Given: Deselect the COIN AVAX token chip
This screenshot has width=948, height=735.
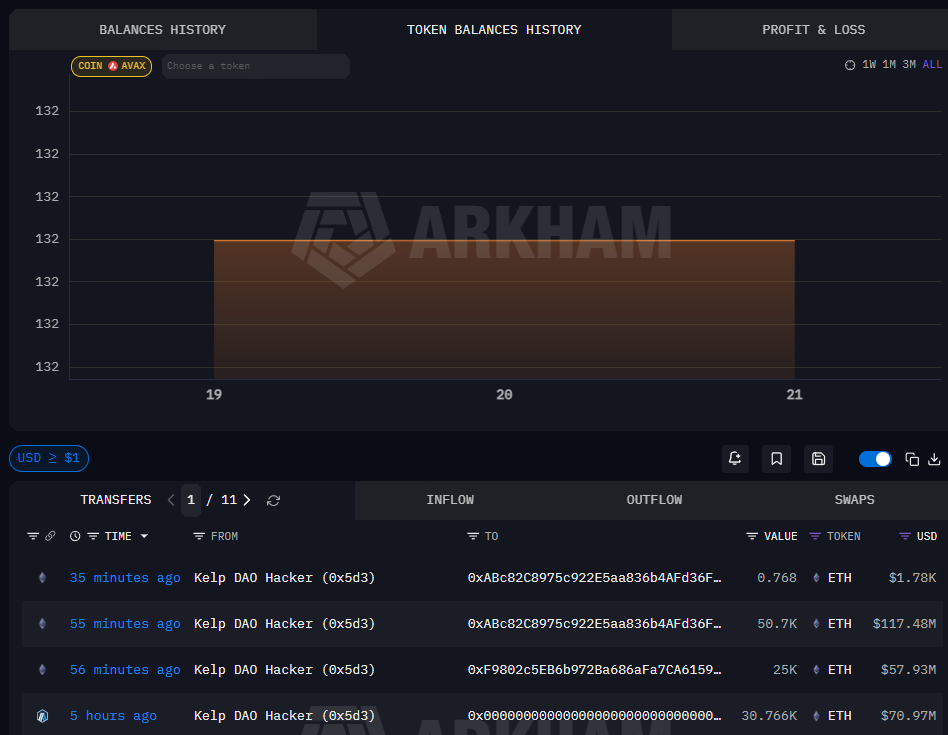Looking at the screenshot, I should point(111,66).
